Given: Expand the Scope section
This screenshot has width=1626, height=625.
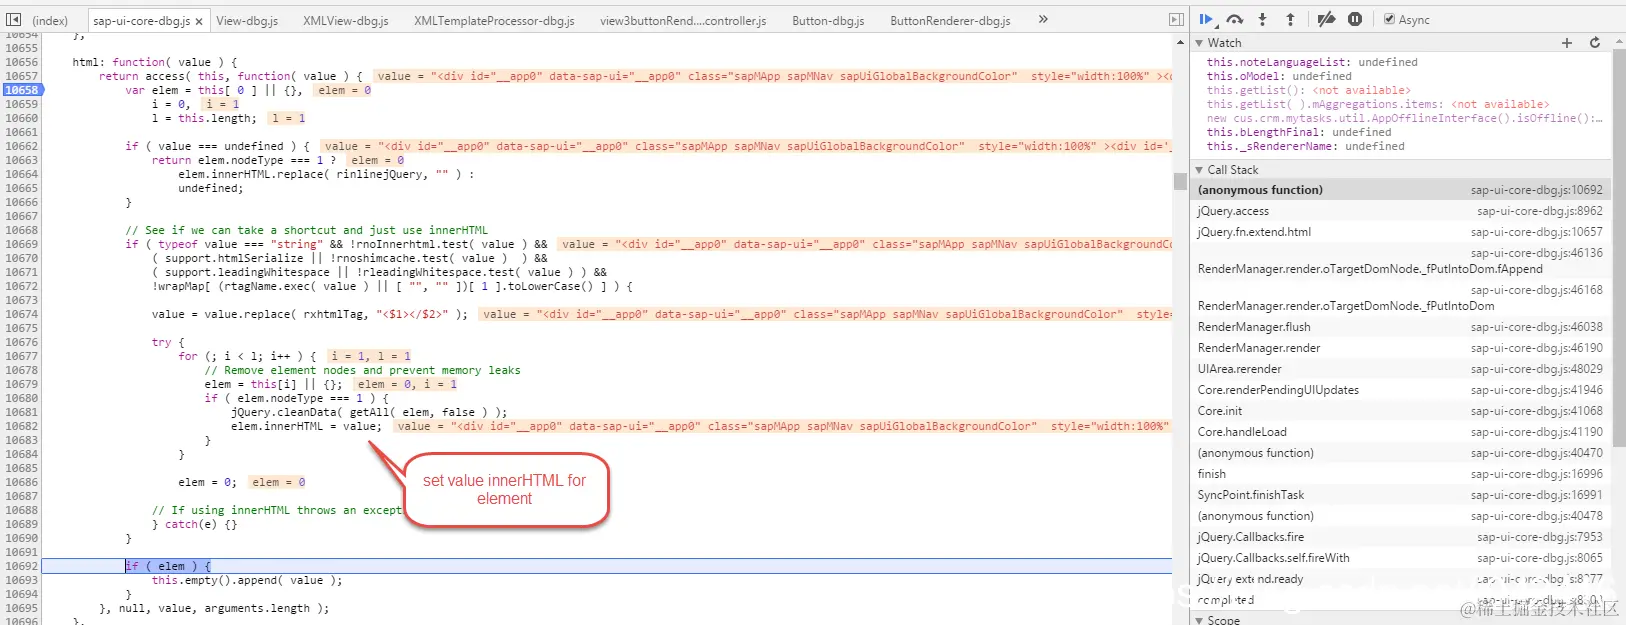Looking at the screenshot, I should coord(1200,620).
